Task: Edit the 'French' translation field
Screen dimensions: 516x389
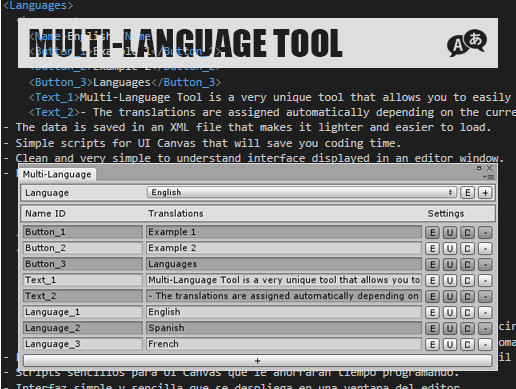Action: click(284, 344)
